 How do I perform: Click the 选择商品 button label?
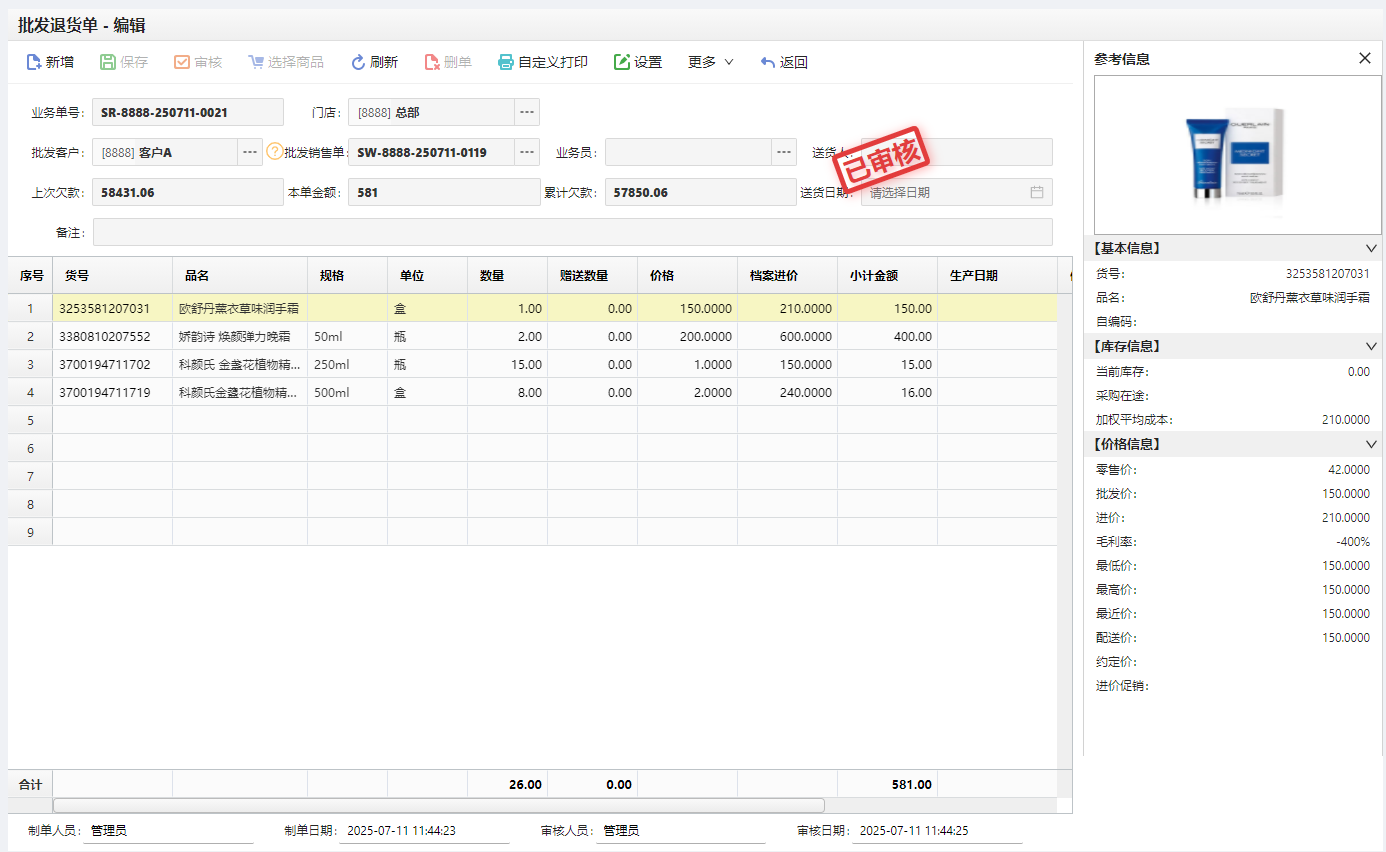click(296, 62)
